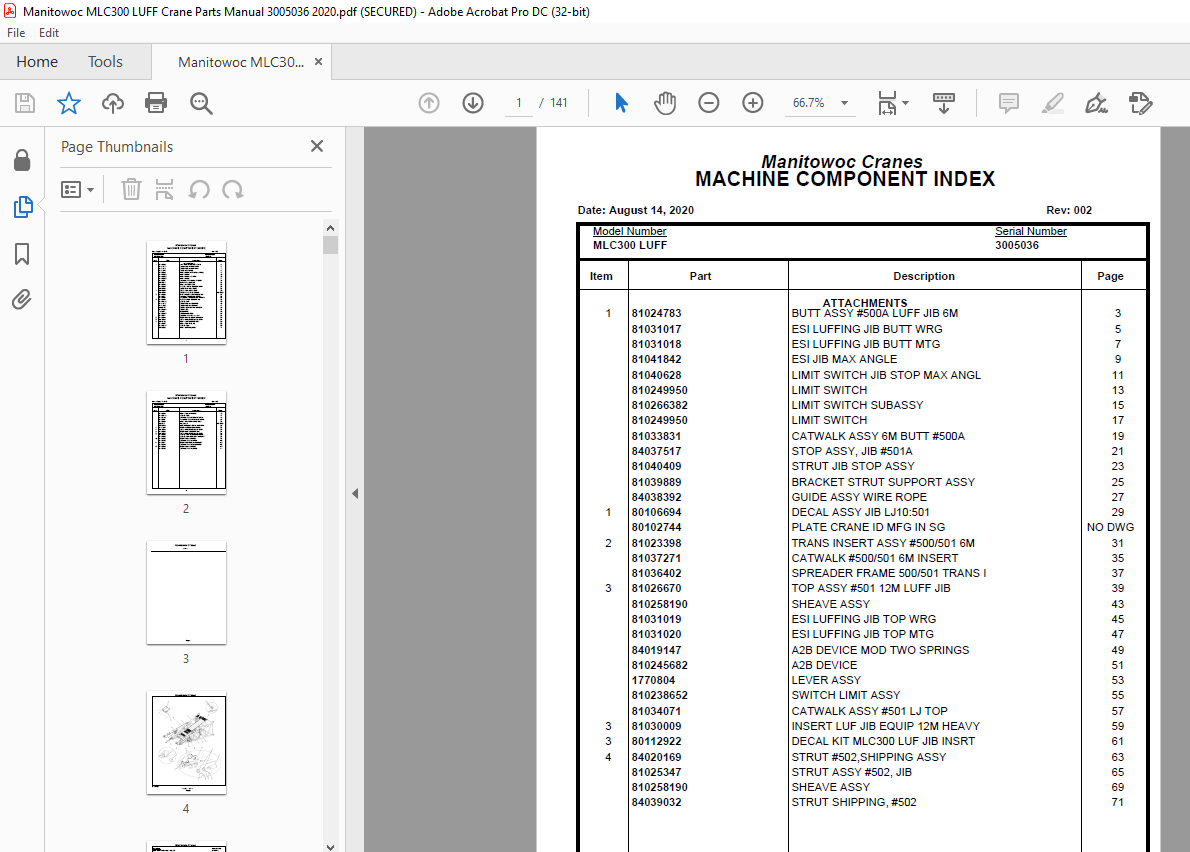The width and height of the screenshot is (1190, 852).
Task: Click serial number 3005036 in the document
Action: [1017, 245]
